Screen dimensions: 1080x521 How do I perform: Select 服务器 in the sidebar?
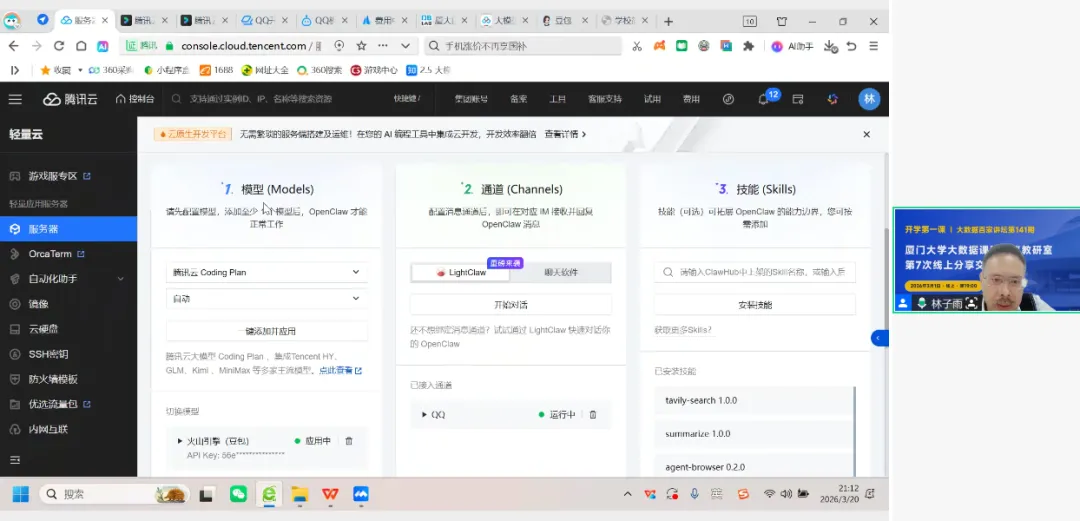[68, 229]
